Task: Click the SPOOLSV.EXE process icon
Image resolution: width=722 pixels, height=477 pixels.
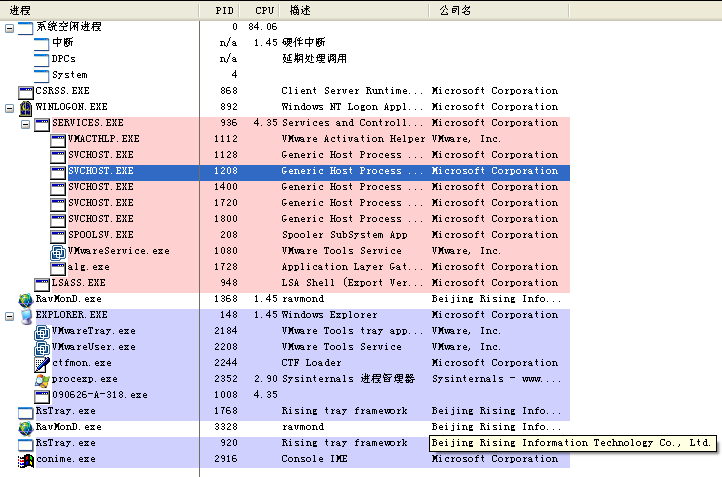Action: pos(58,236)
